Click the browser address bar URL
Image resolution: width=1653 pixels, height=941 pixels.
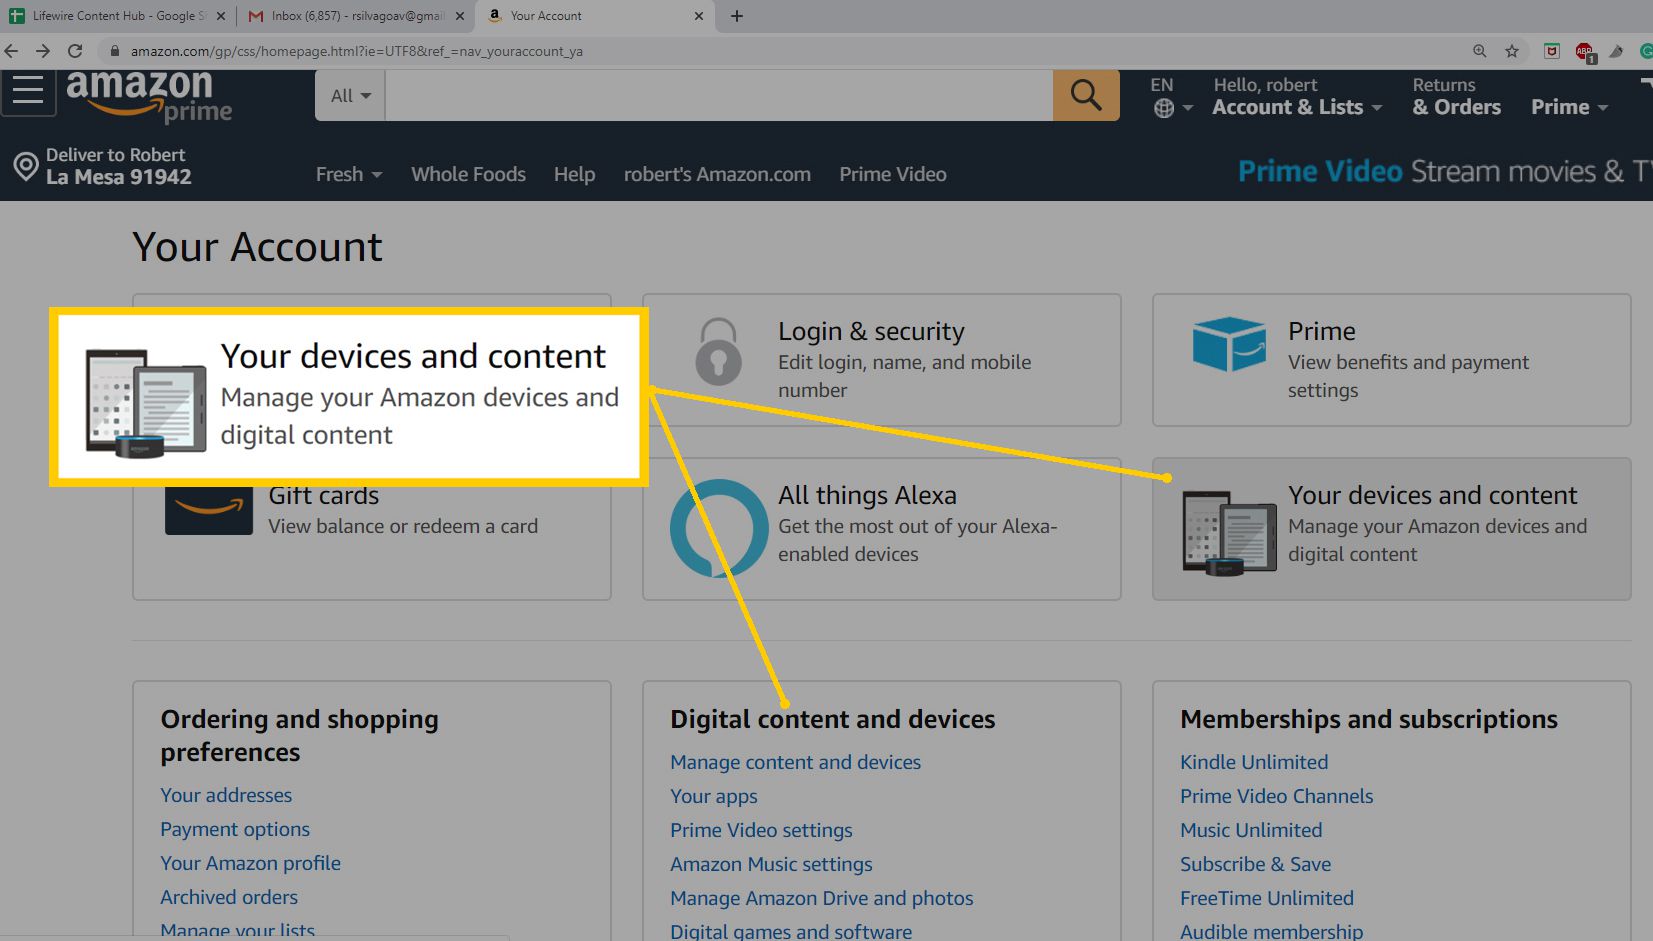[356, 51]
